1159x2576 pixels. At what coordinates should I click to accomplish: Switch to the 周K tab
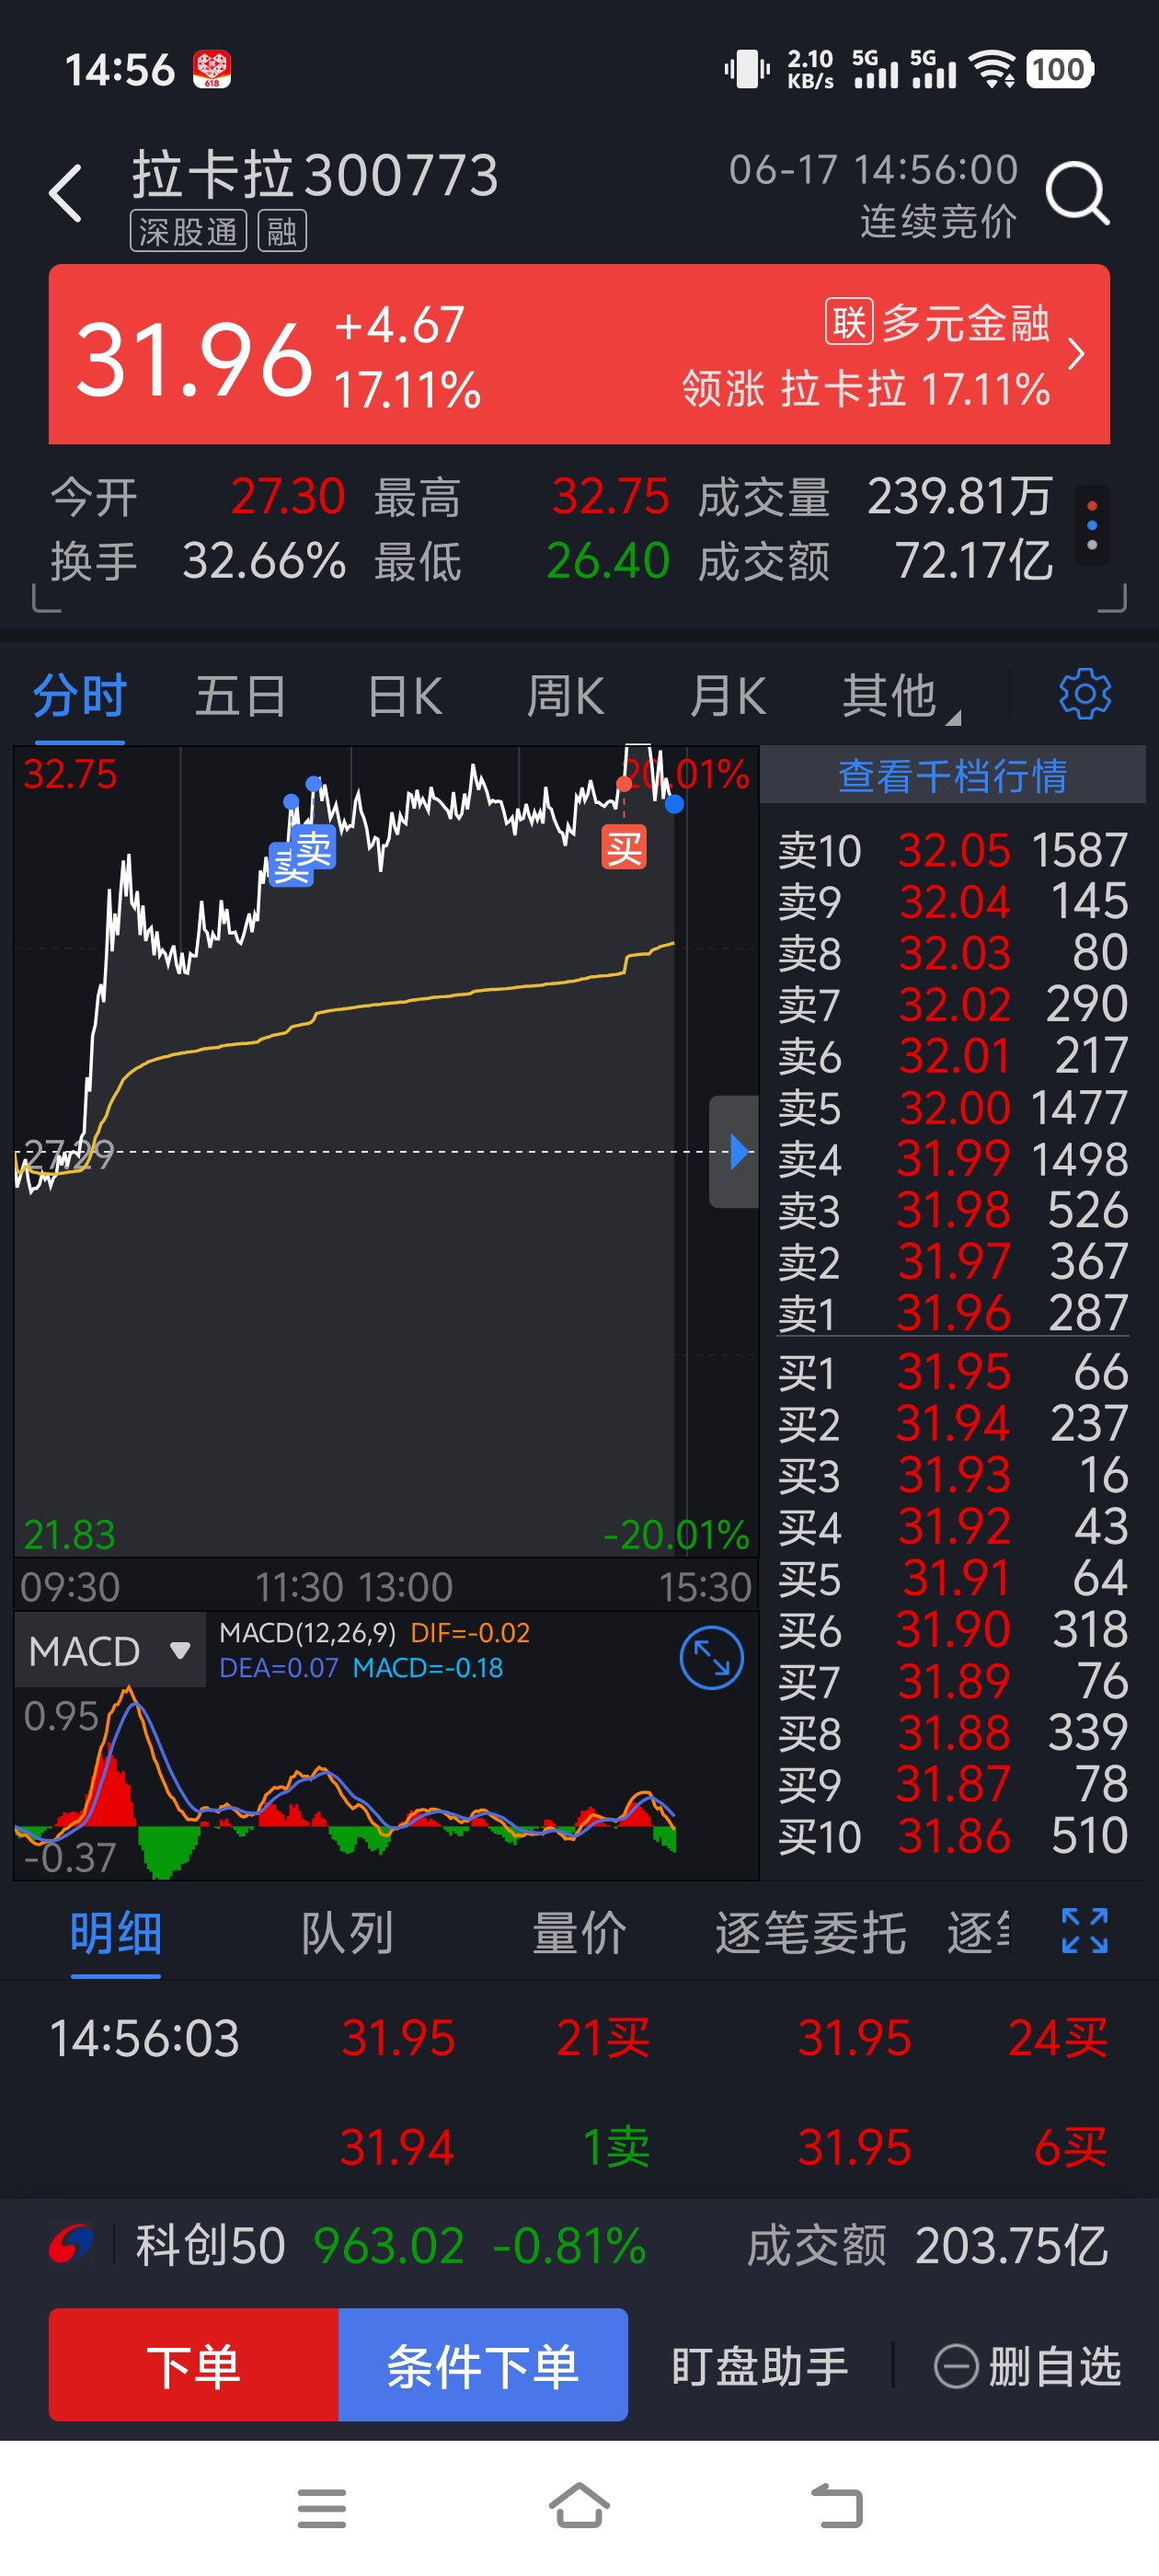pos(565,695)
